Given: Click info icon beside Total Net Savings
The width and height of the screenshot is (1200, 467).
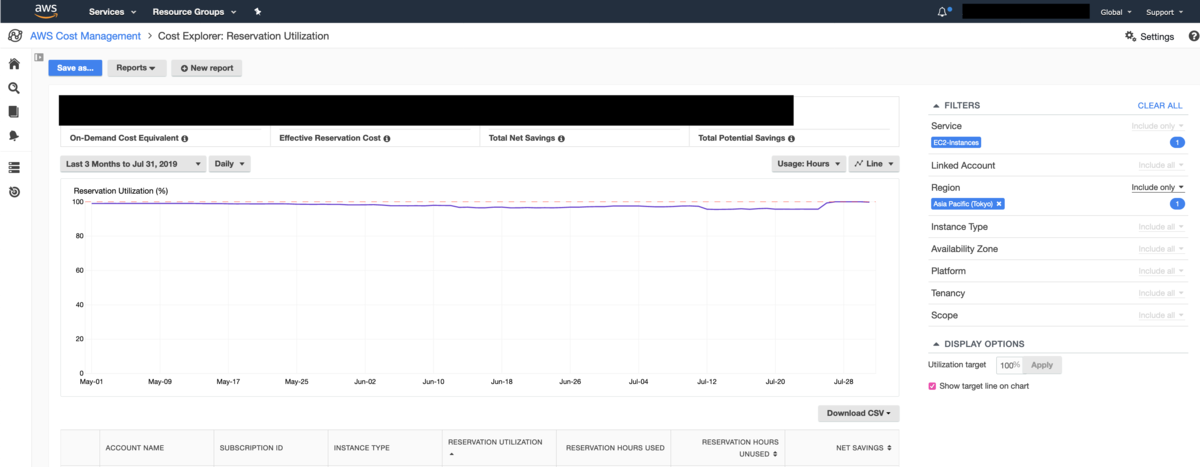Looking at the screenshot, I should click(562, 139).
